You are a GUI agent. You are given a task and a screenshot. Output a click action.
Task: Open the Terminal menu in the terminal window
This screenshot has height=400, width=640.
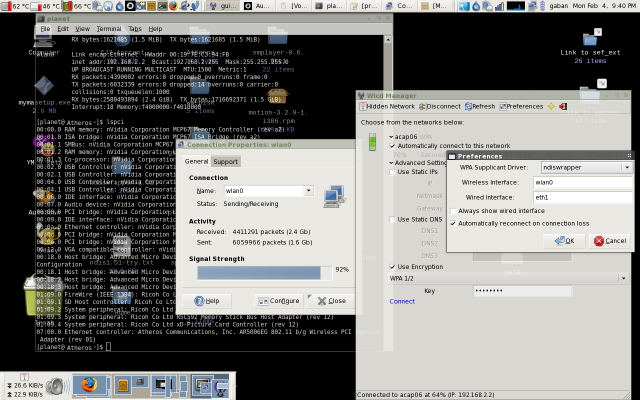(109, 29)
